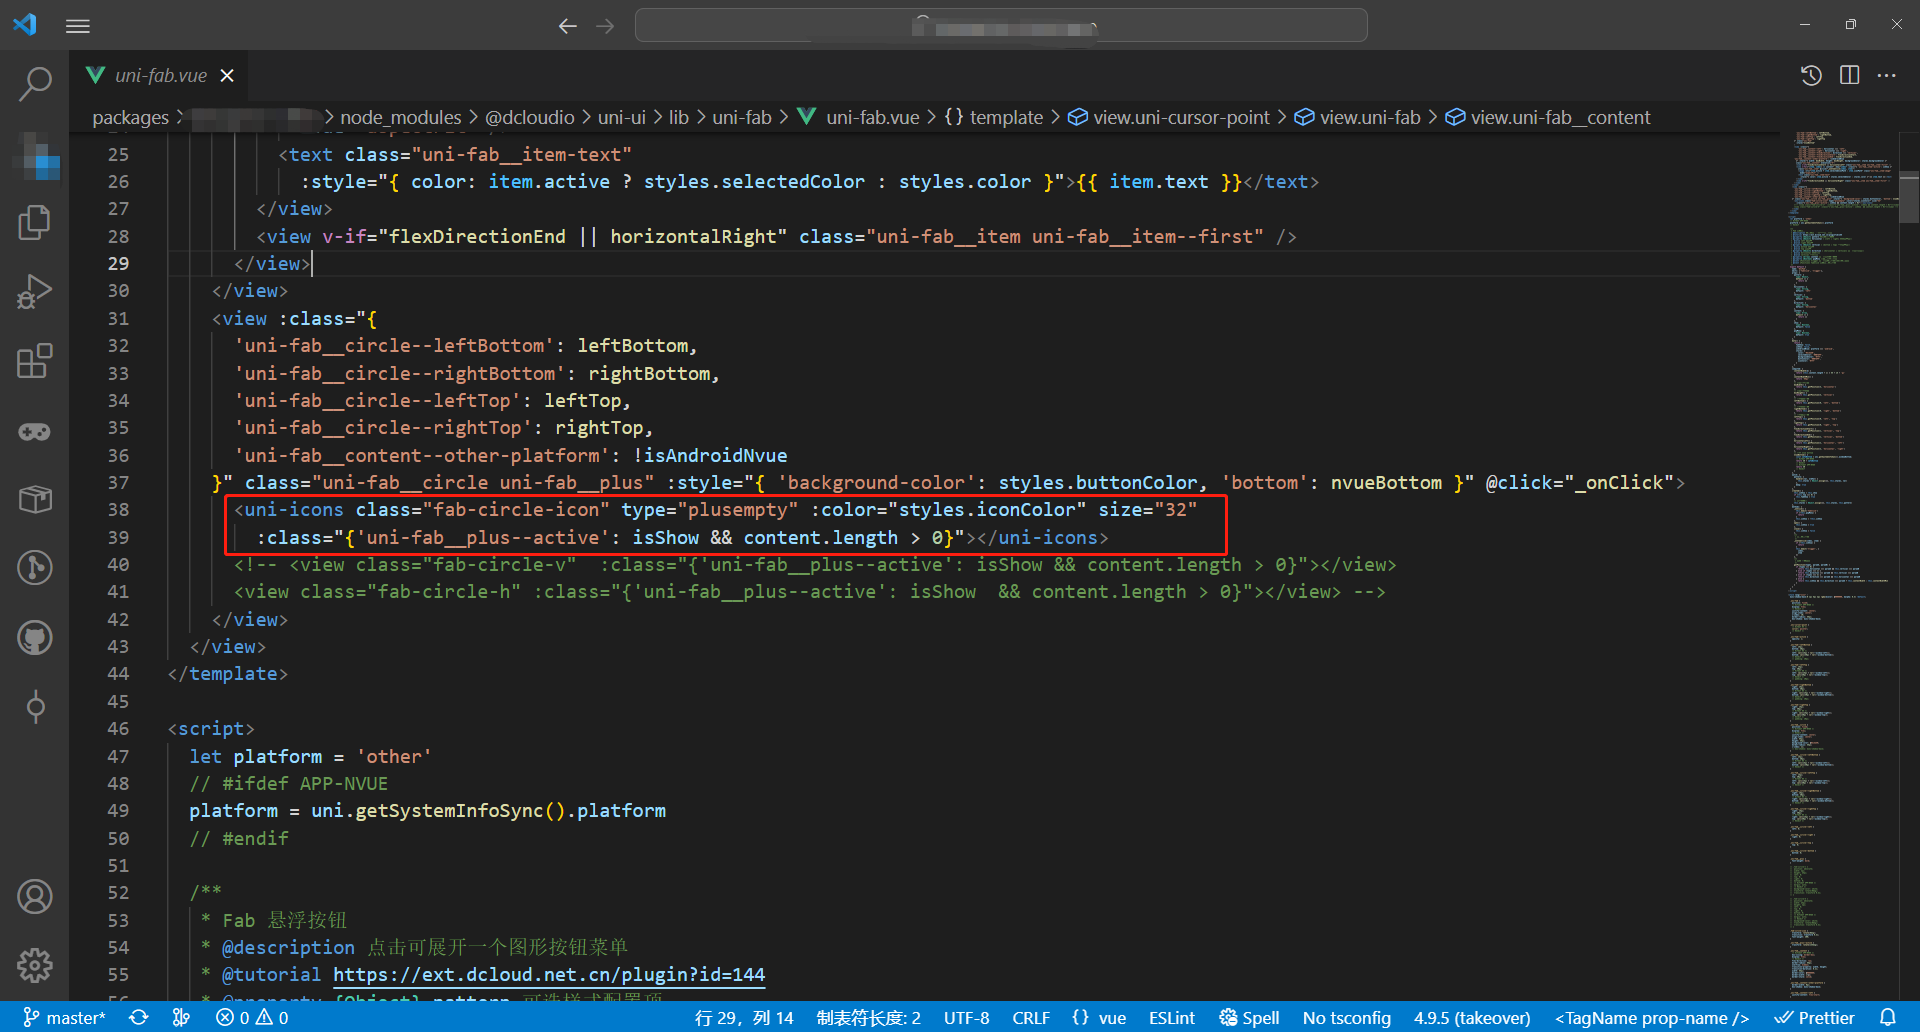1920x1032 pixels.
Task: Open the Run and Debug view
Action: pyautogui.click(x=36, y=291)
